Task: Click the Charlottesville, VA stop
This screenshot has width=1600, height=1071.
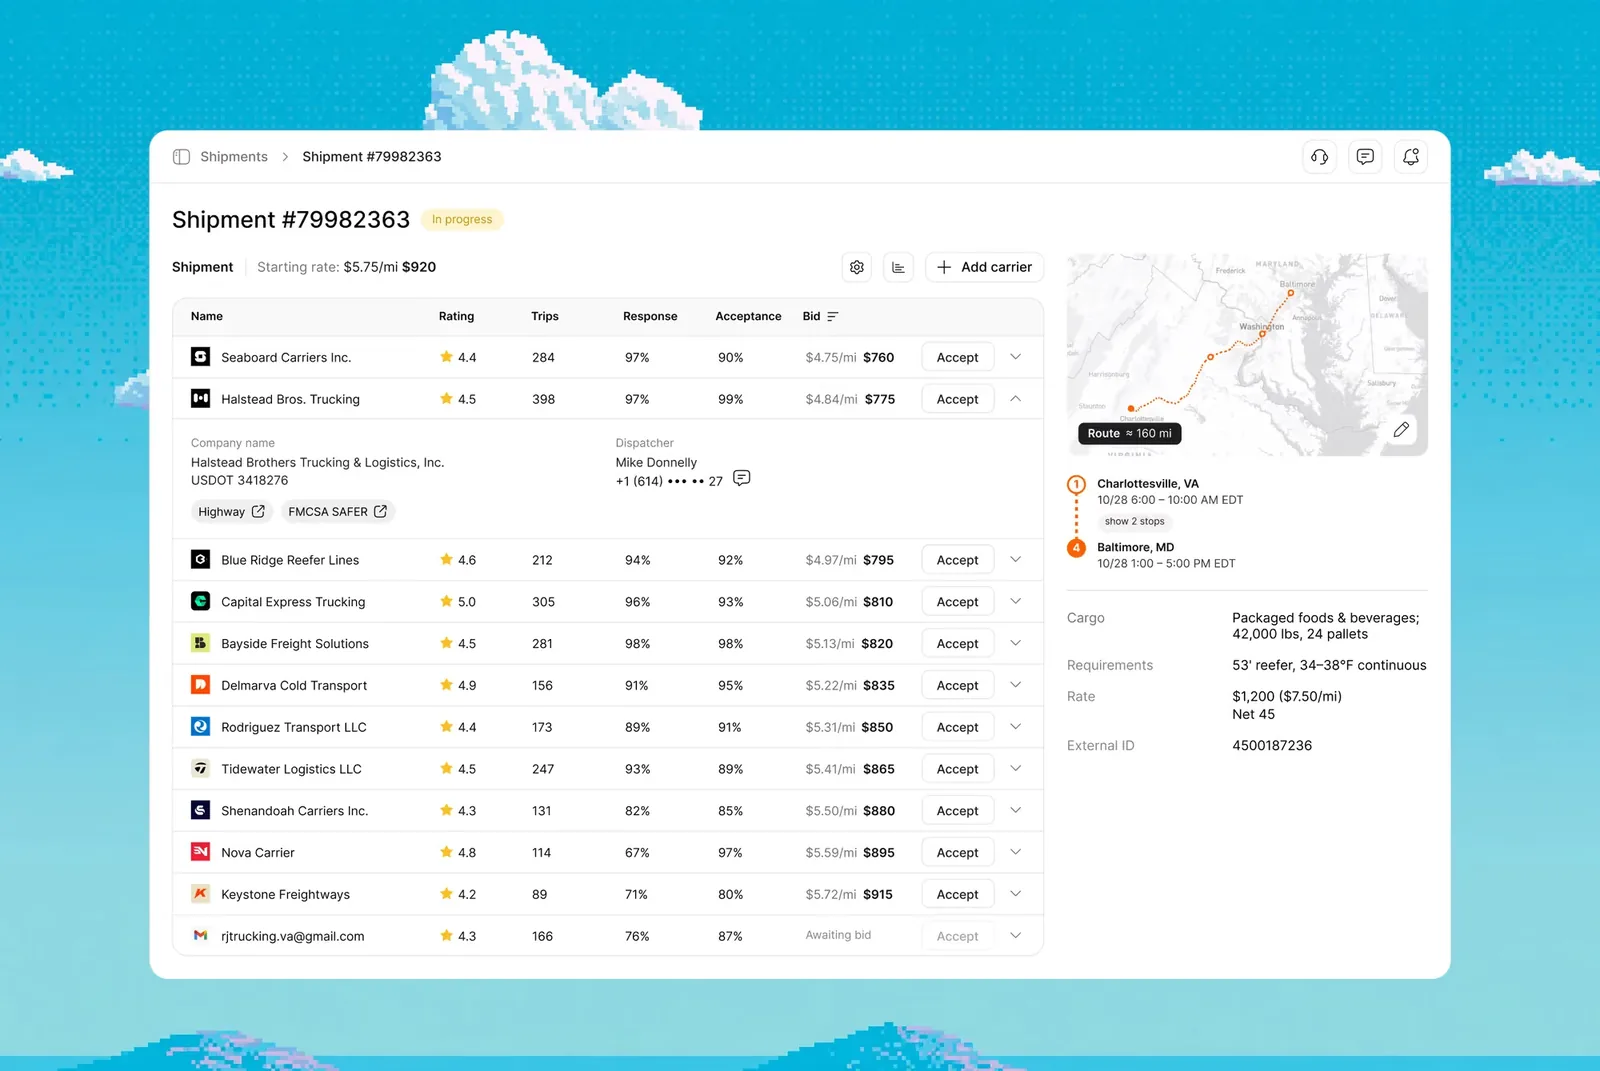Action: click(x=1148, y=483)
